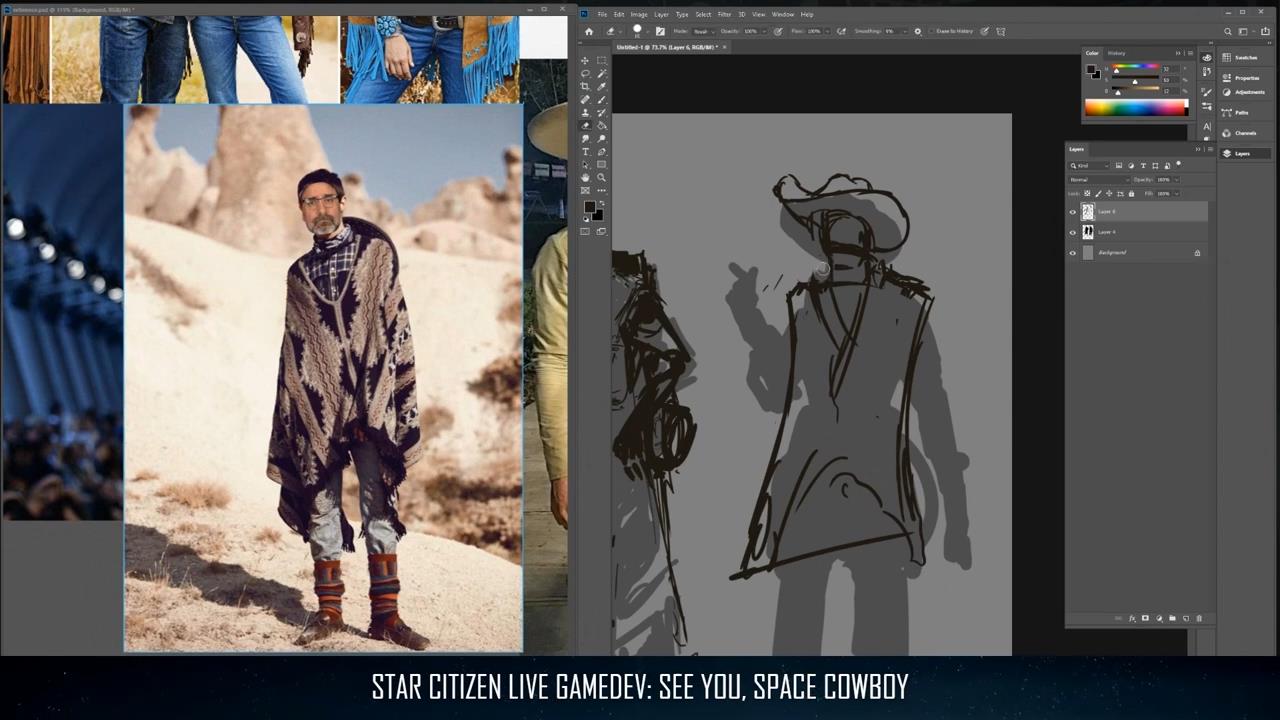Click the Zoom tool magnifier

[x=601, y=178]
